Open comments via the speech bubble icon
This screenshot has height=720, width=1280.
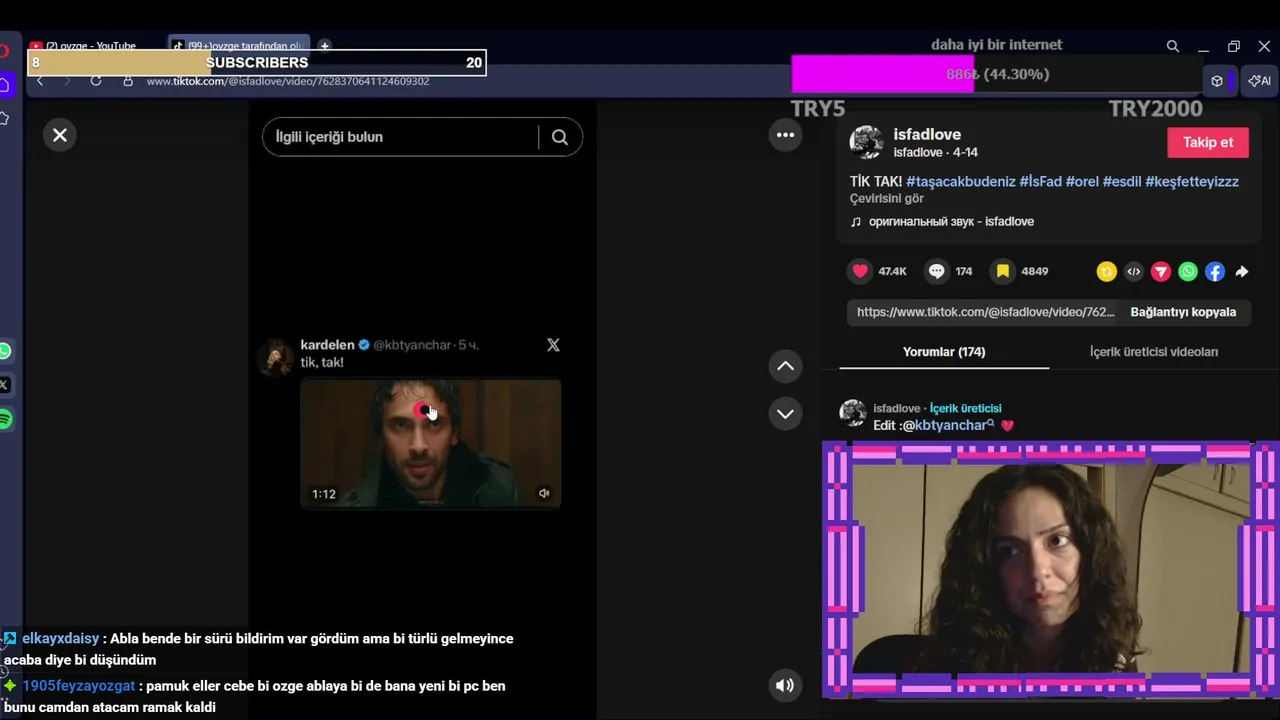pyautogui.click(x=937, y=271)
